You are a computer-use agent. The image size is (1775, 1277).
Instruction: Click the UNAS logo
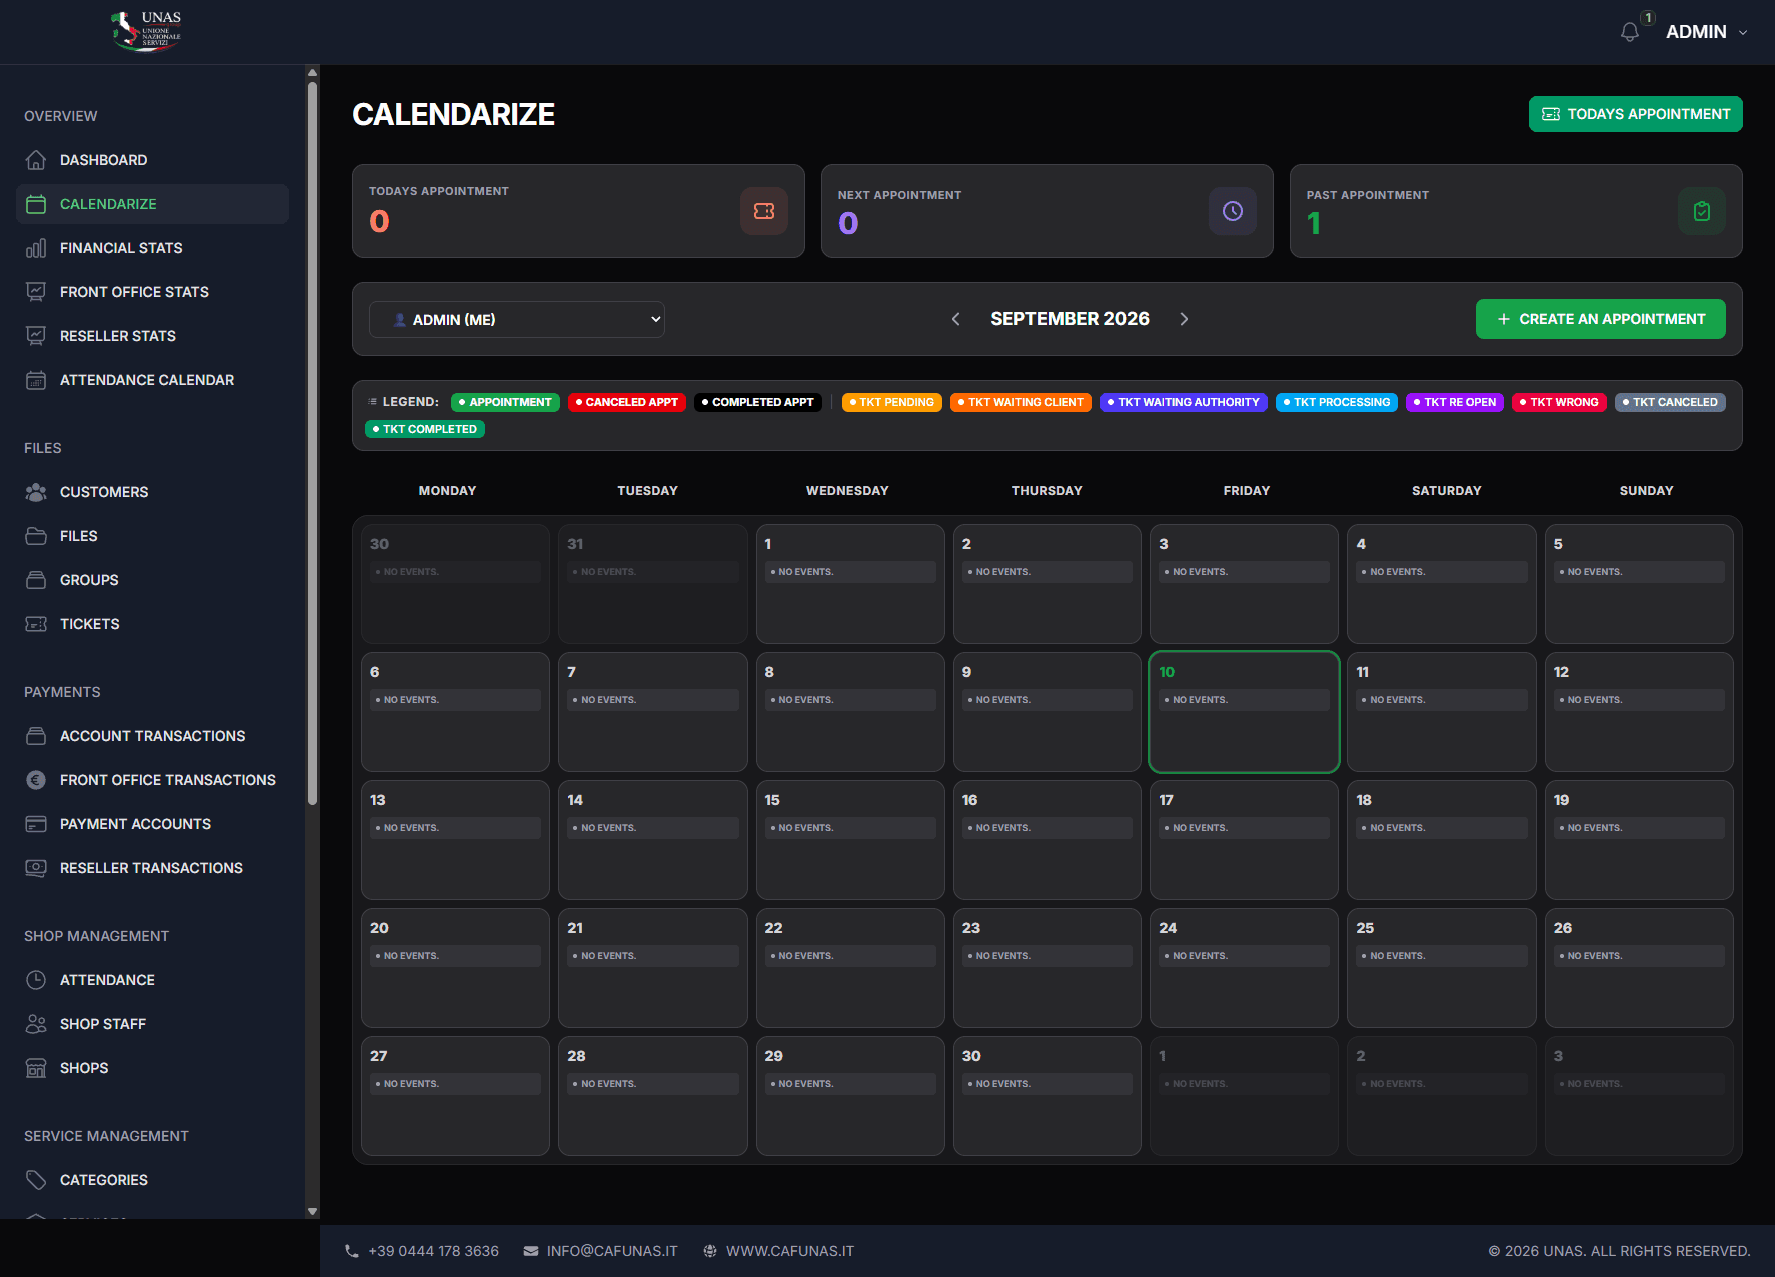tap(146, 31)
